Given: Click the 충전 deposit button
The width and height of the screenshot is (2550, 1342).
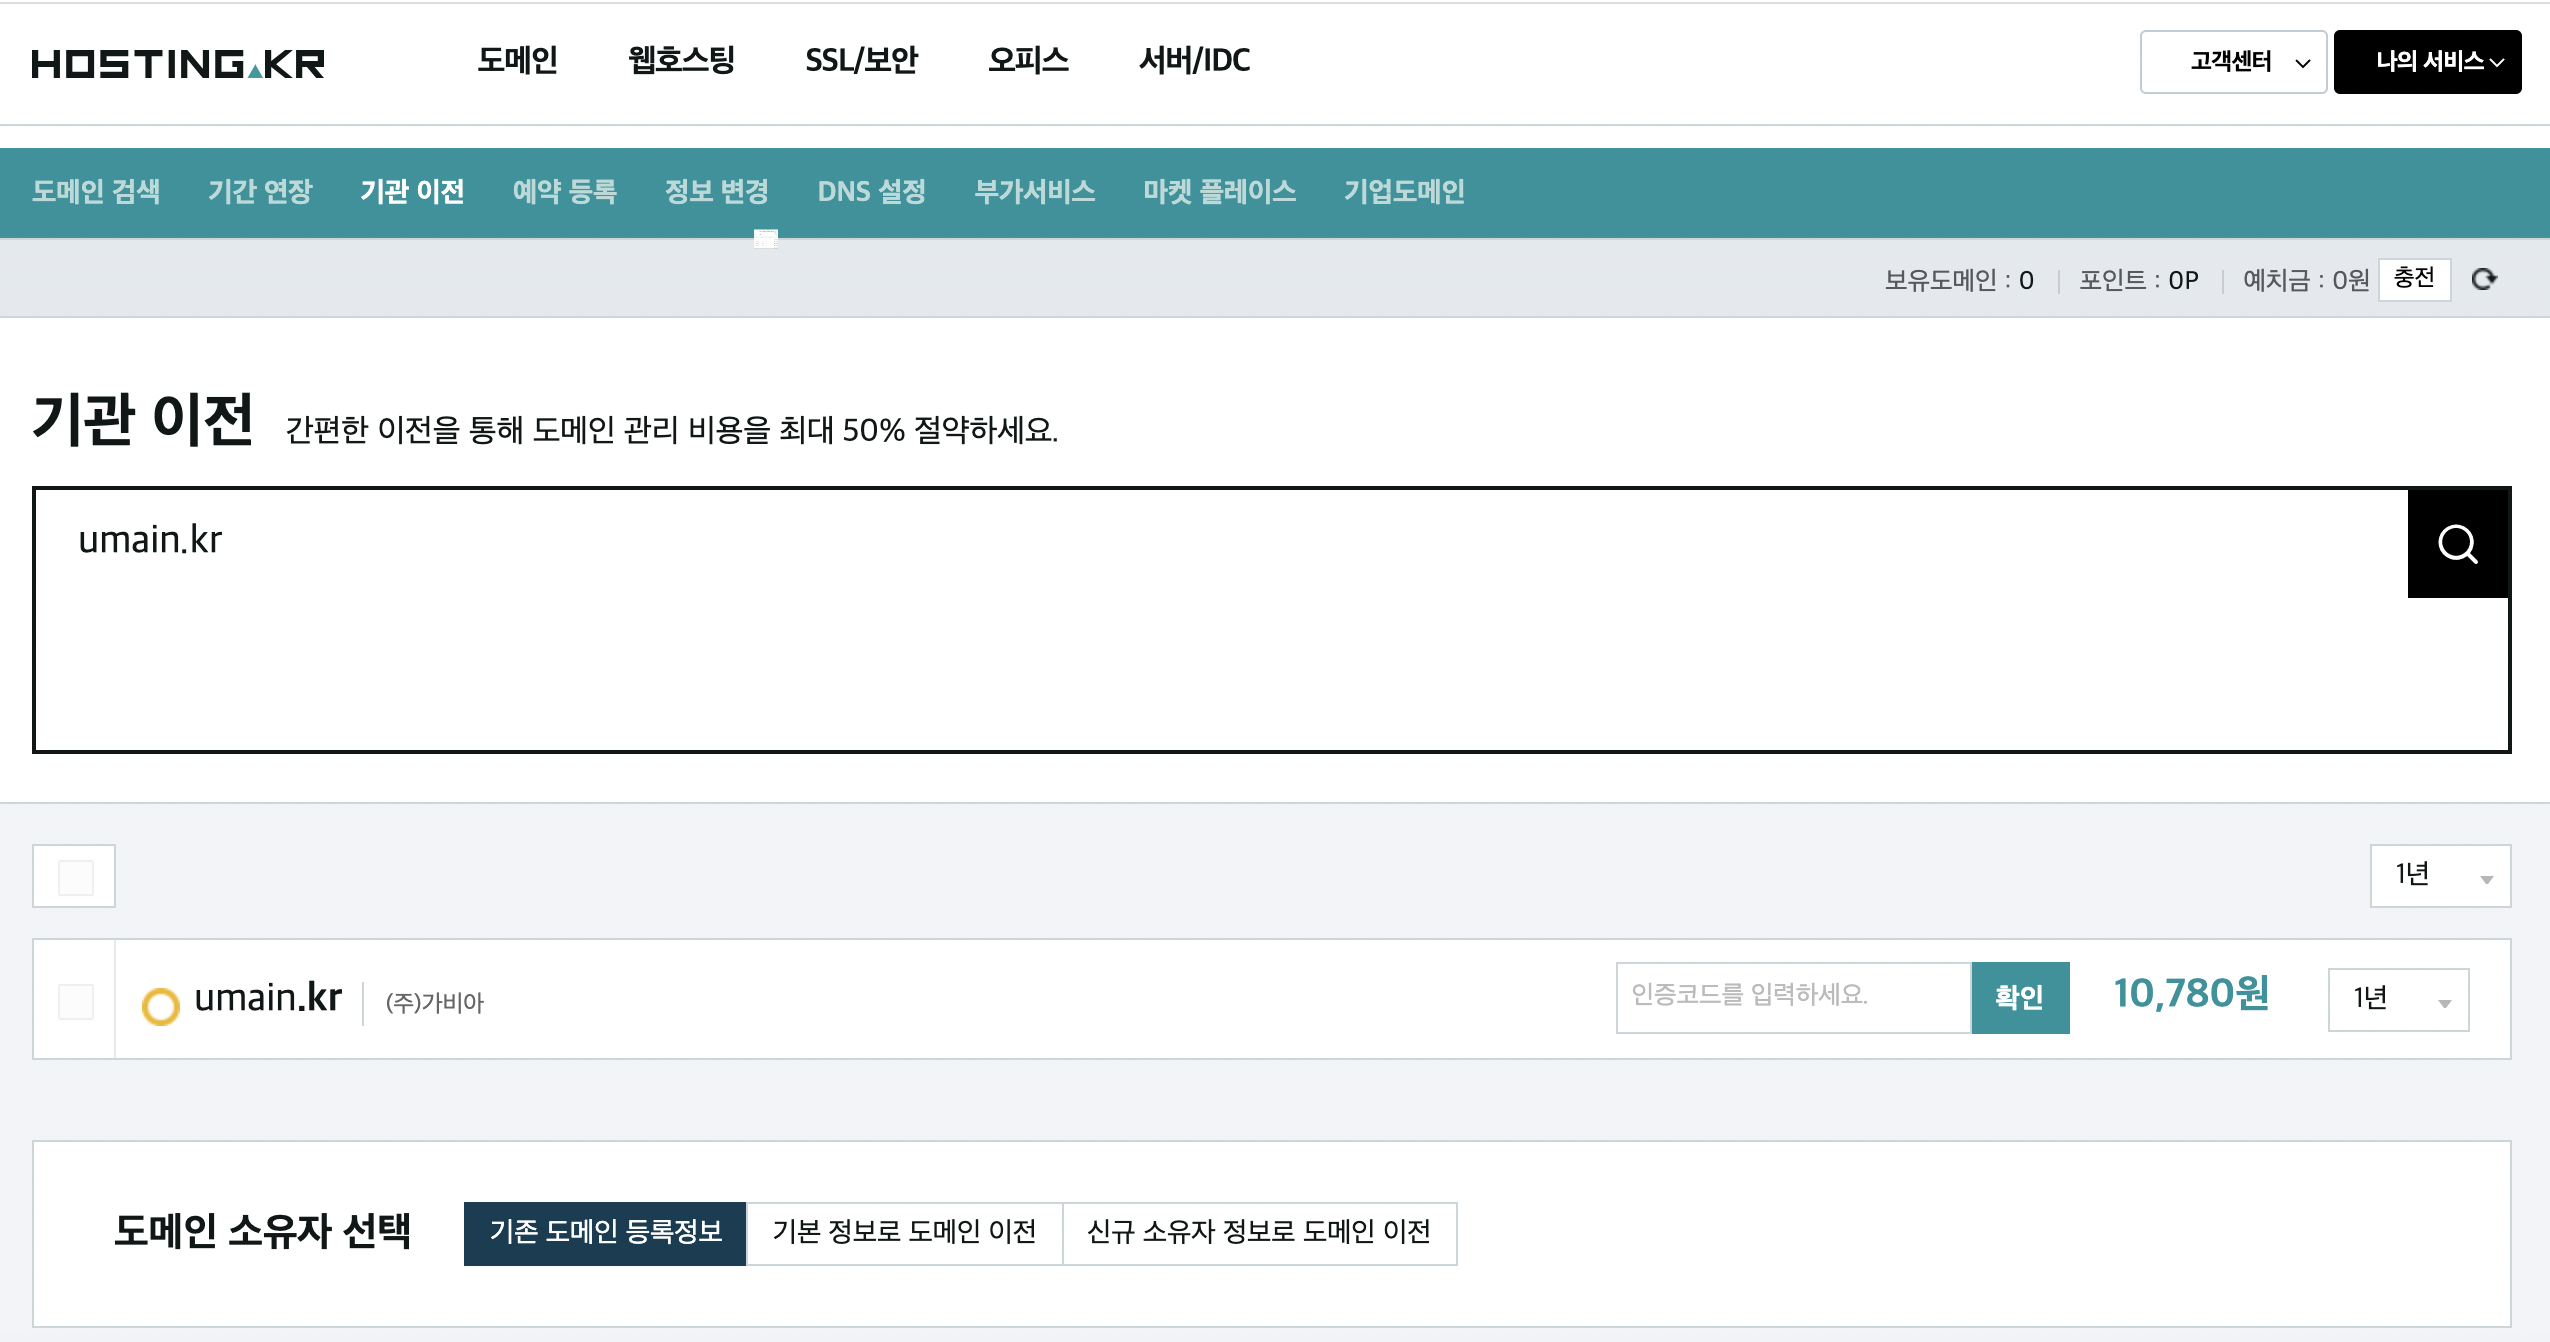Looking at the screenshot, I should pos(2413,279).
